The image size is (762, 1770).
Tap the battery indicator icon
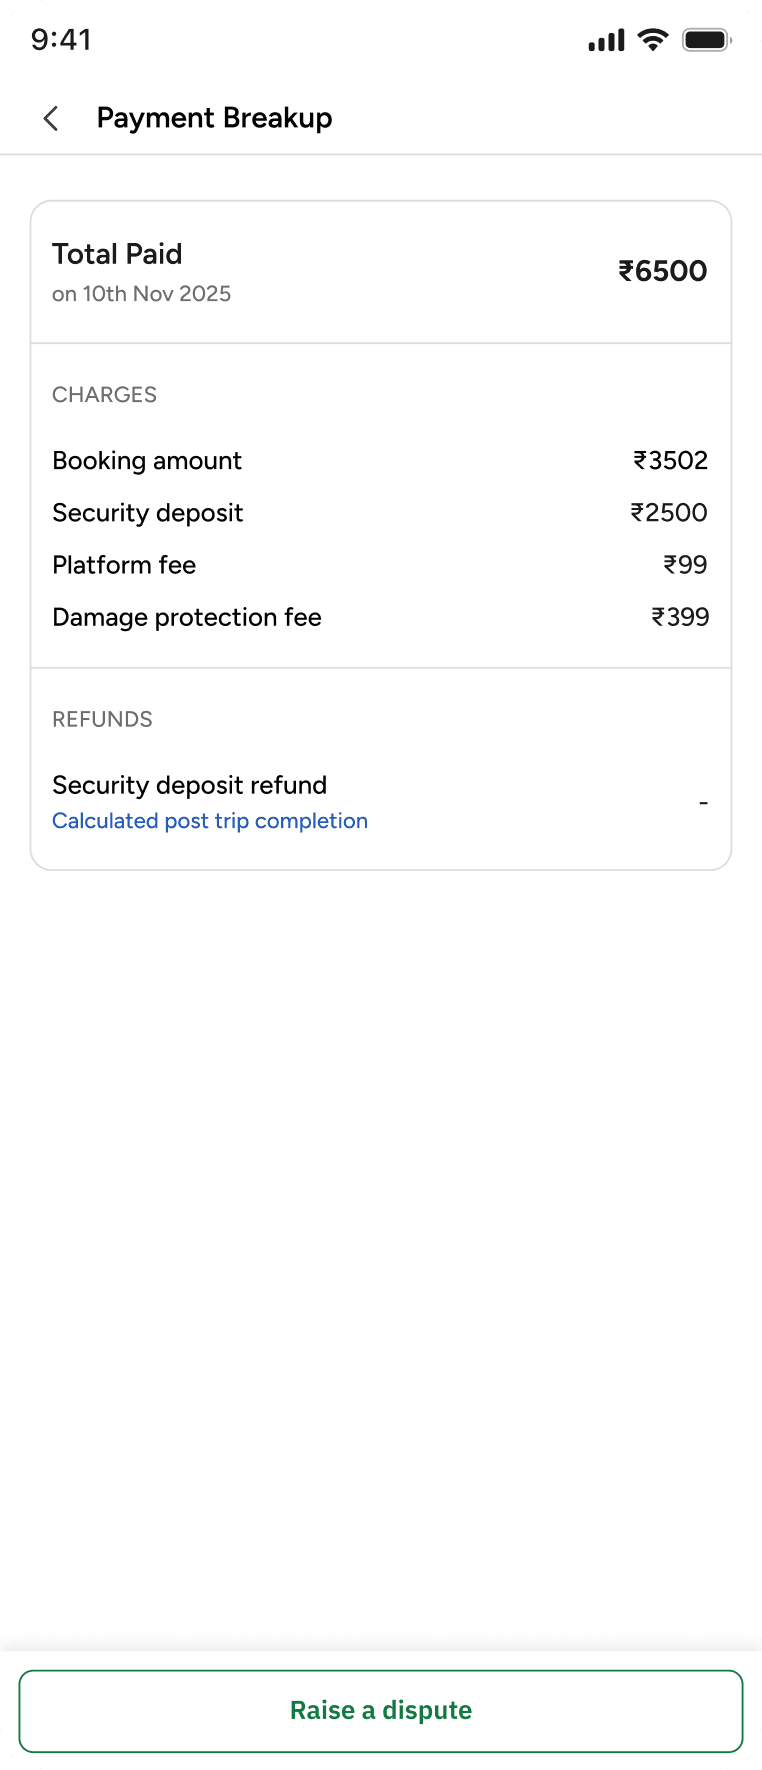(x=706, y=40)
